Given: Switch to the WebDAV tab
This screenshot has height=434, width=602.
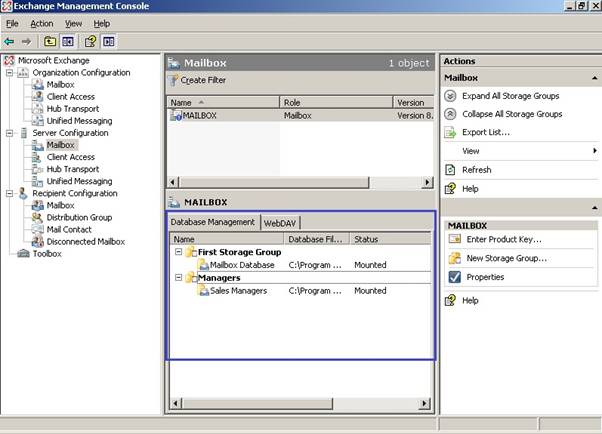Looking at the screenshot, I should (280, 223).
